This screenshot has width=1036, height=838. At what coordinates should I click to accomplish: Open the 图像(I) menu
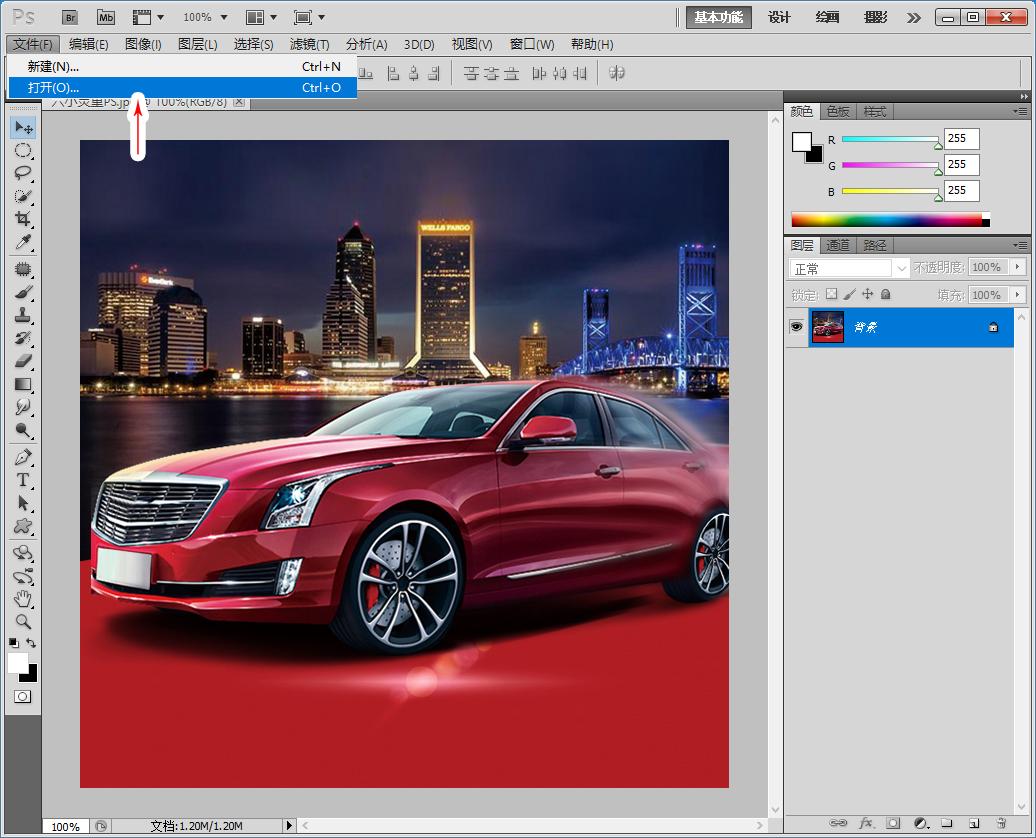[x=143, y=44]
